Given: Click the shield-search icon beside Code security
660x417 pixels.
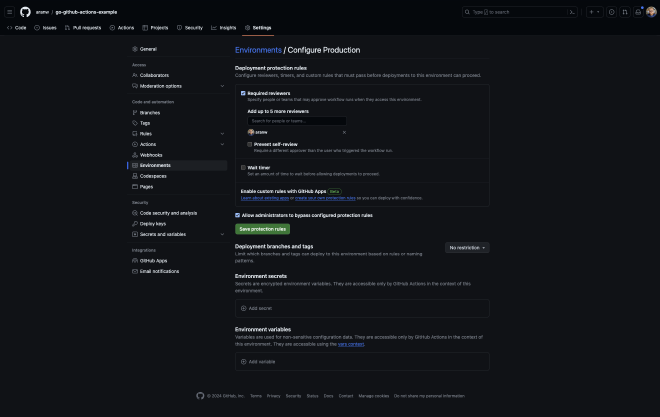Looking at the screenshot, I should click(135, 213).
